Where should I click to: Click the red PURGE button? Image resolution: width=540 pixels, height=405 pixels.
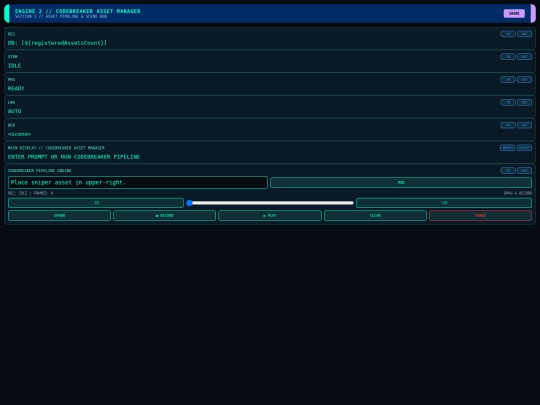(480, 216)
